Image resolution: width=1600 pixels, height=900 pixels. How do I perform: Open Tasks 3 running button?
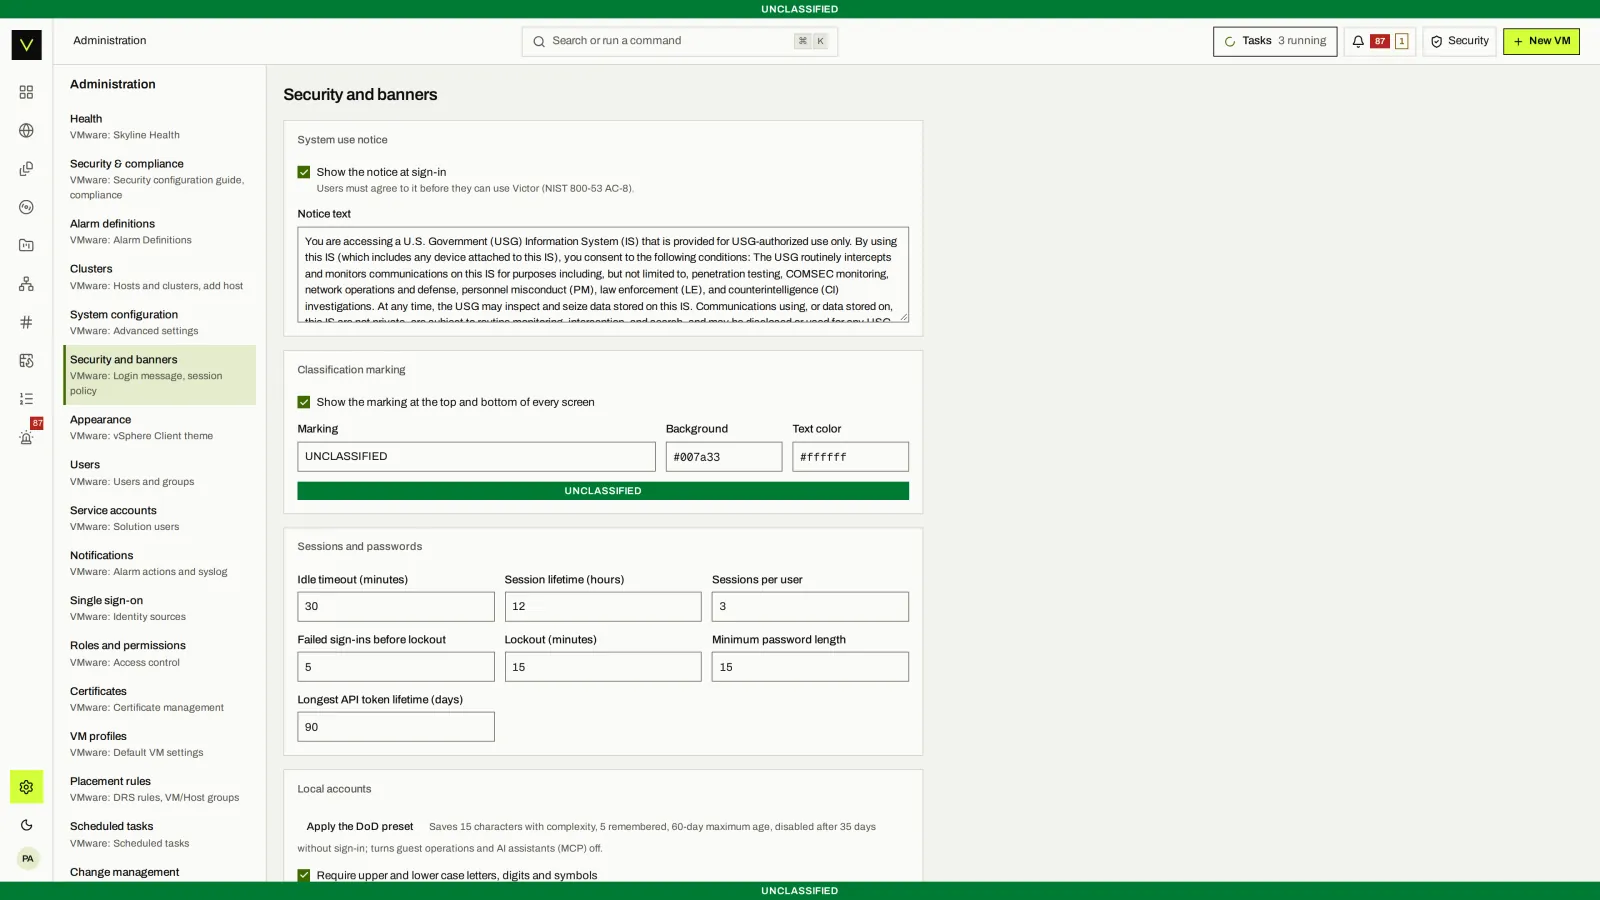[x=1275, y=41]
